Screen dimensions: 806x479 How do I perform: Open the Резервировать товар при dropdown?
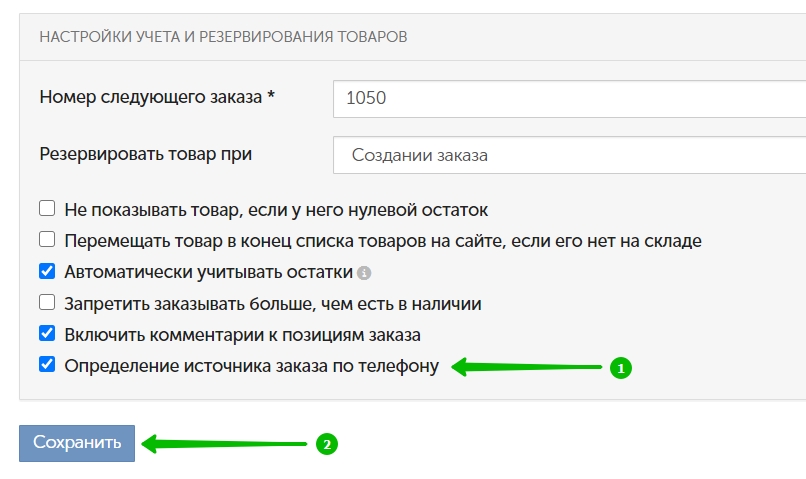568,155
